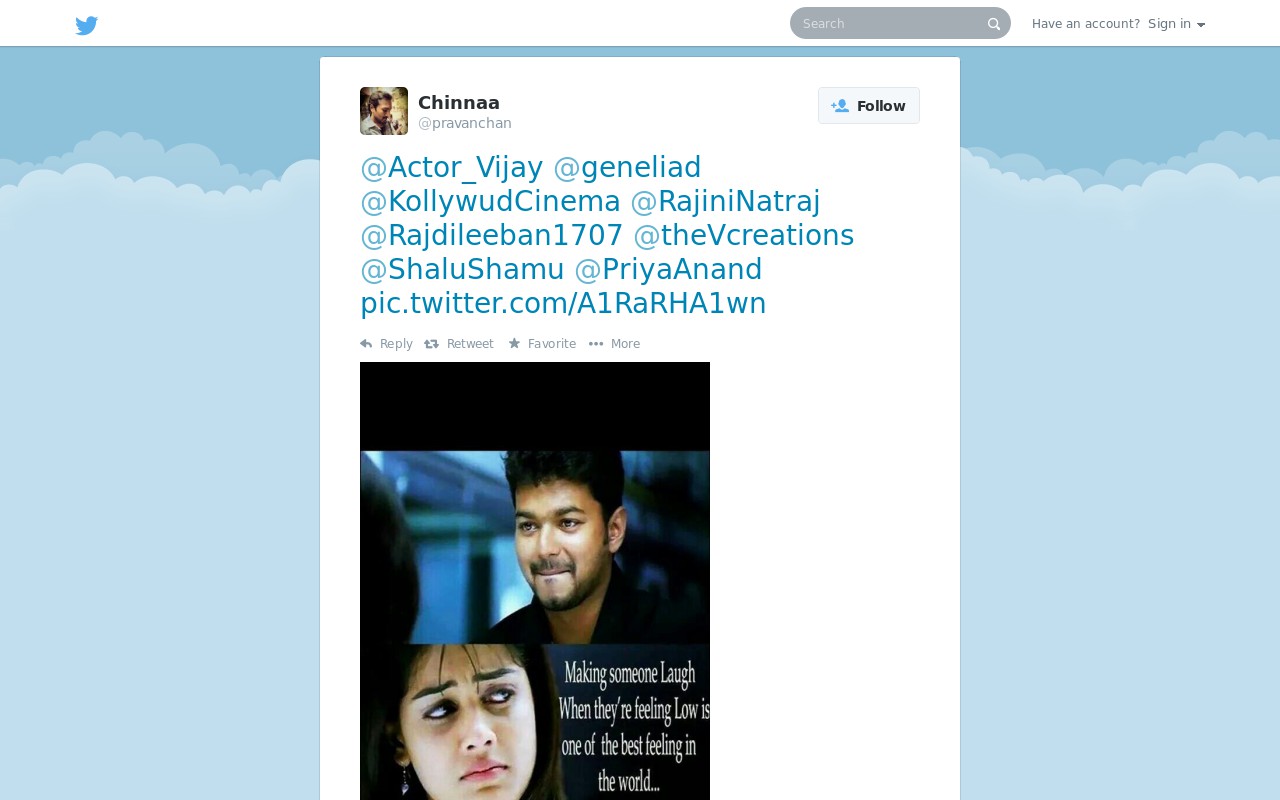Viewport: 1280px width, 800px height.
Task: Open the @geneliad mention
Action: click(627, 167)
